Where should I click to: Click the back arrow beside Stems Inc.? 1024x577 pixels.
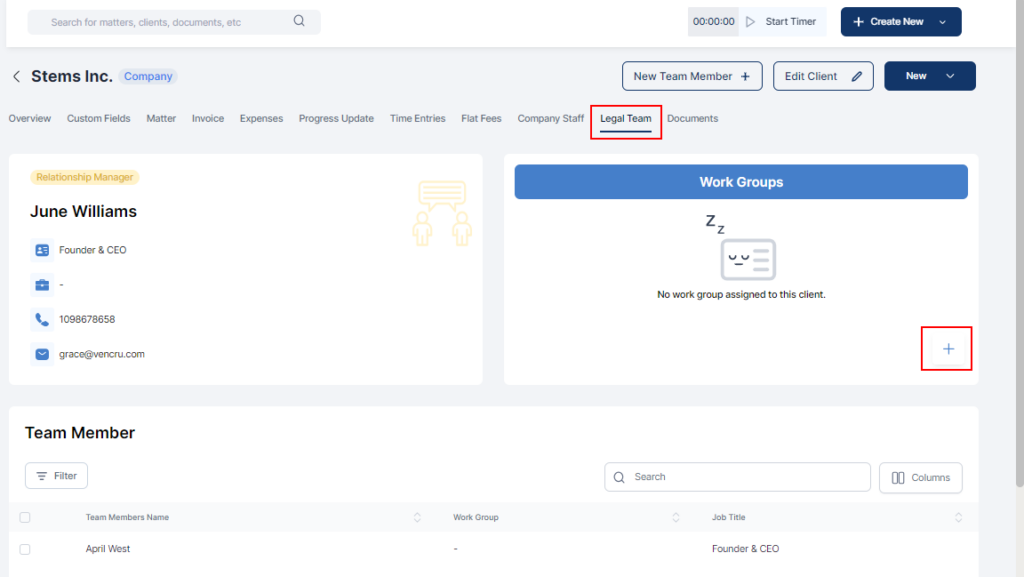coord(16,77)
